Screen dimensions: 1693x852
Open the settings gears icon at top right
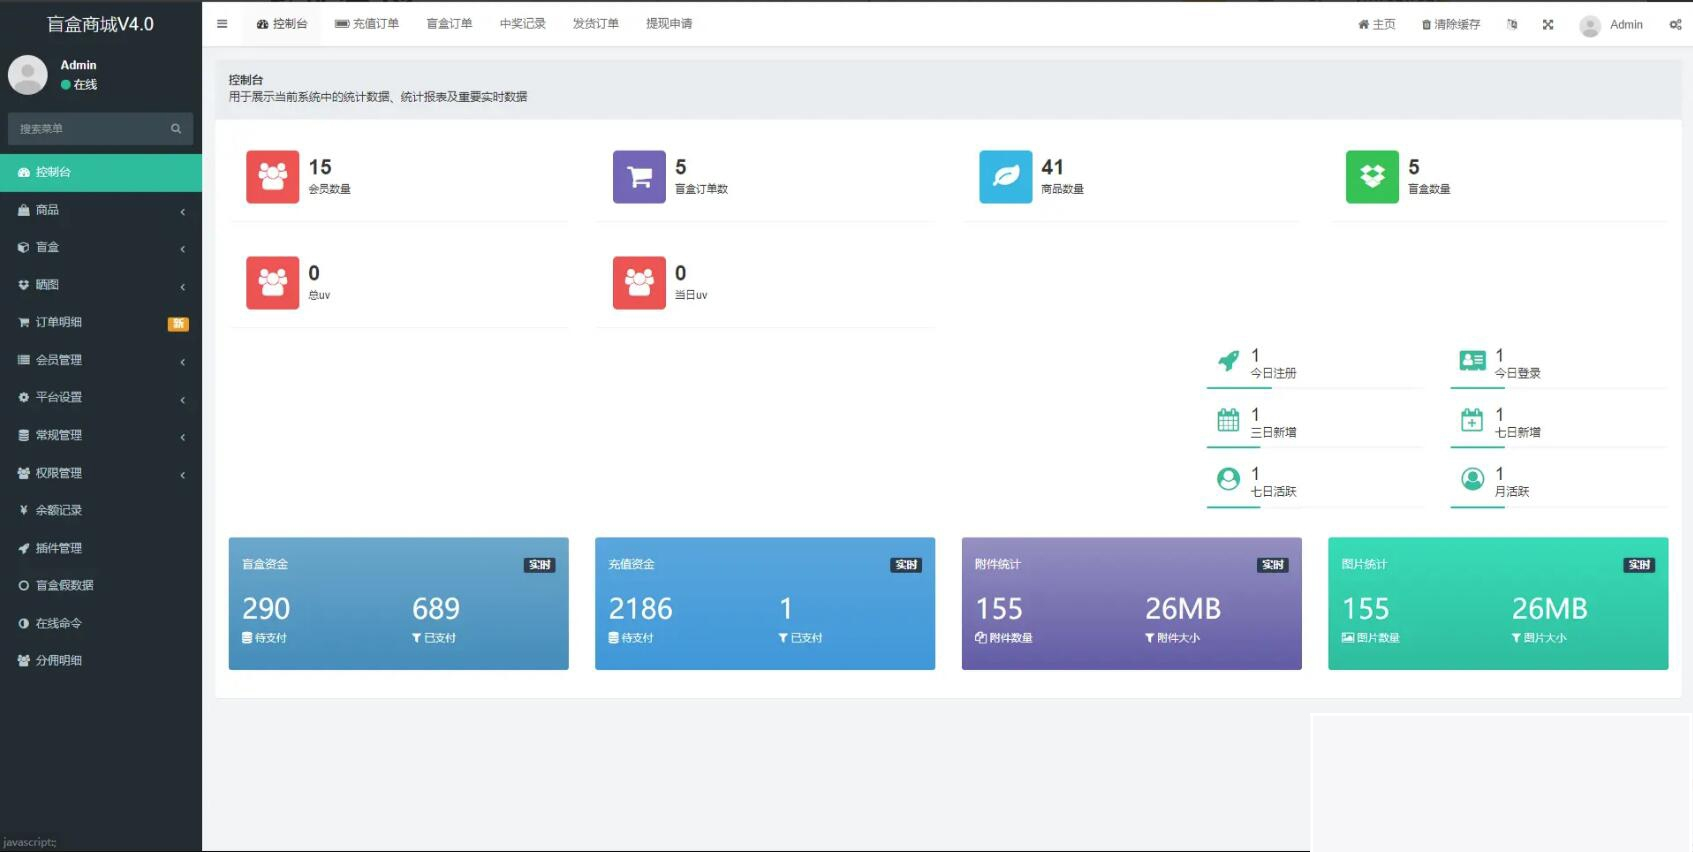point(1675,25)
